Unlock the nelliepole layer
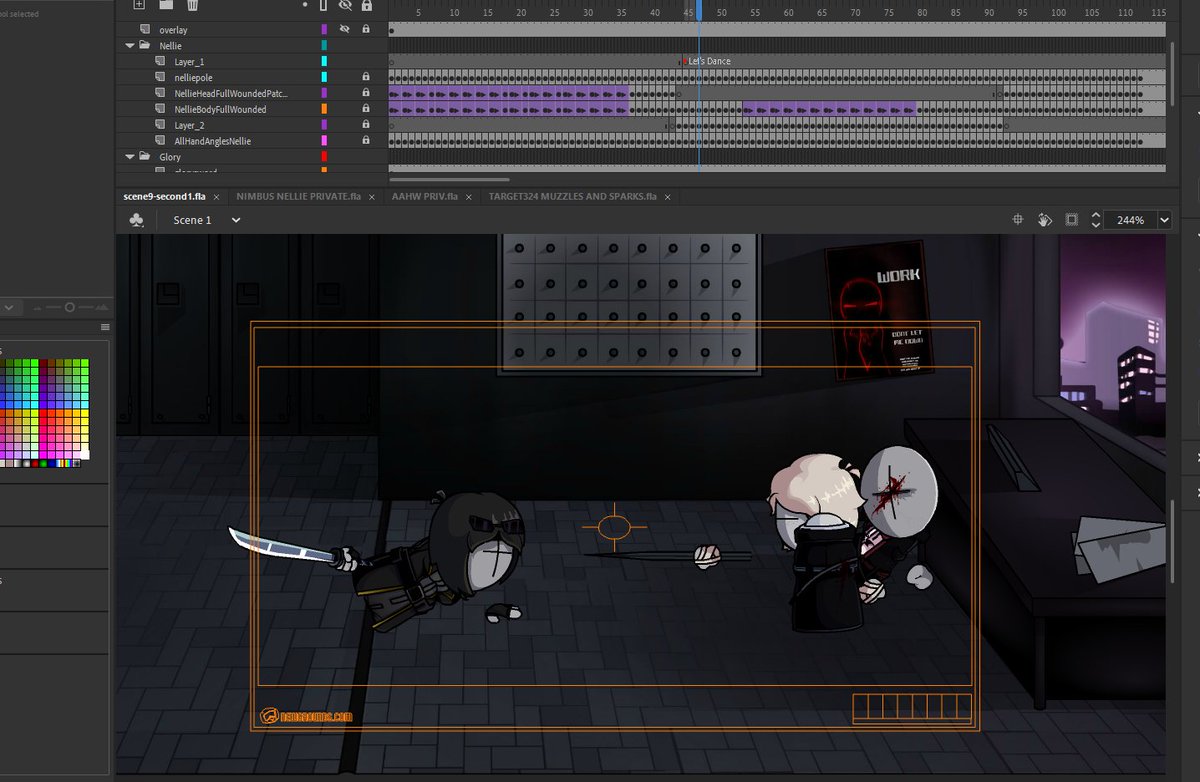The height and width of the screenshot is (782, 1200). [366, 77]
